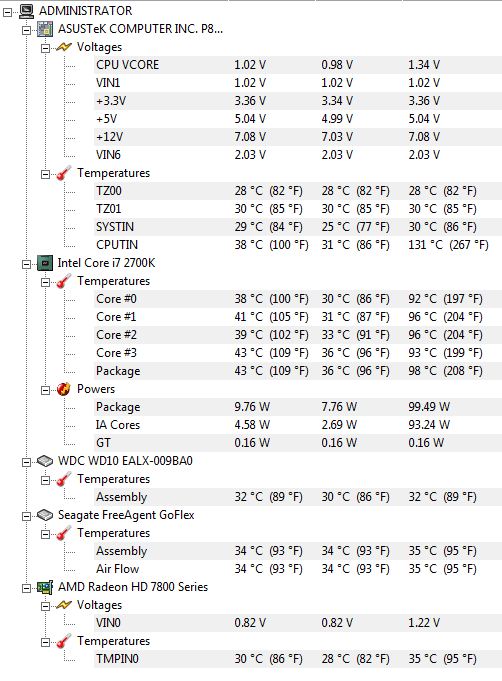Collapse the Powers section

[45, 390]
